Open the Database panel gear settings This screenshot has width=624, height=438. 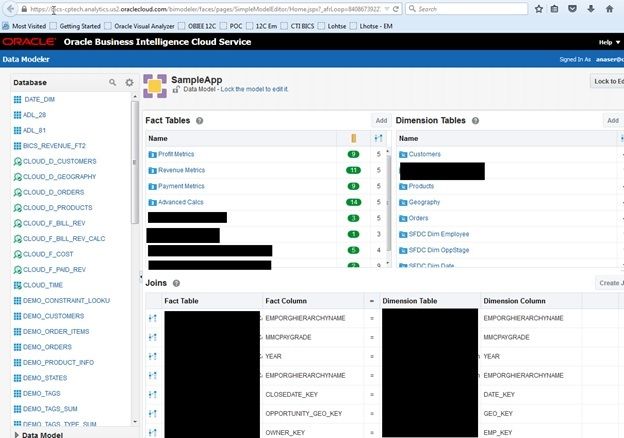coord(129,82)
